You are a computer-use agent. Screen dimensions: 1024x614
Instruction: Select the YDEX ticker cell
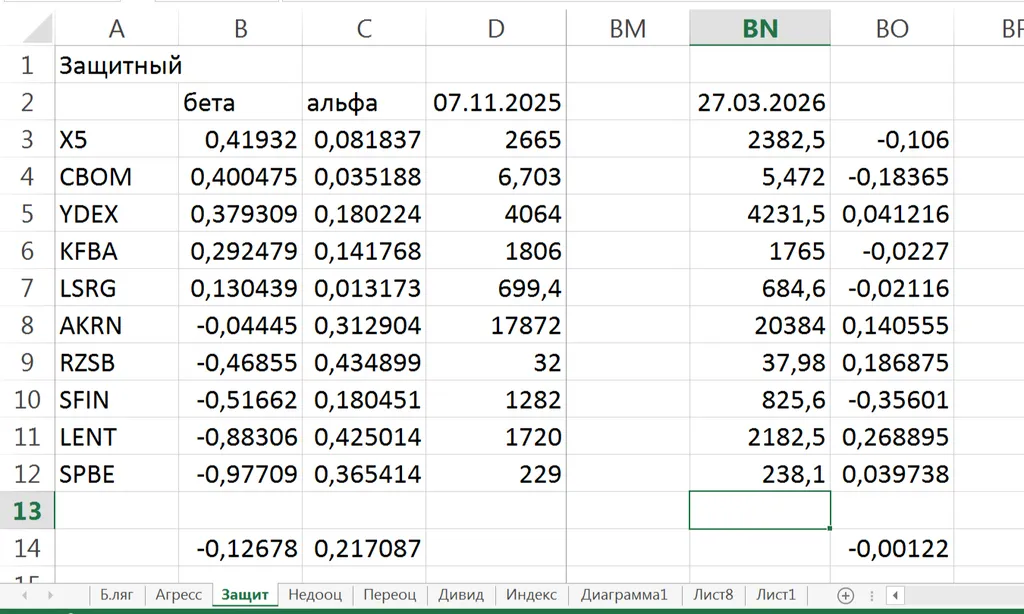(116, 214)
